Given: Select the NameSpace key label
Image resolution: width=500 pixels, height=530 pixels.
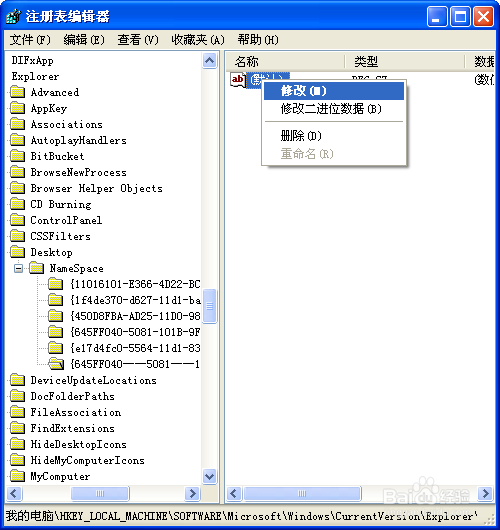Looking at the screenshot, I should pos(77,268).
